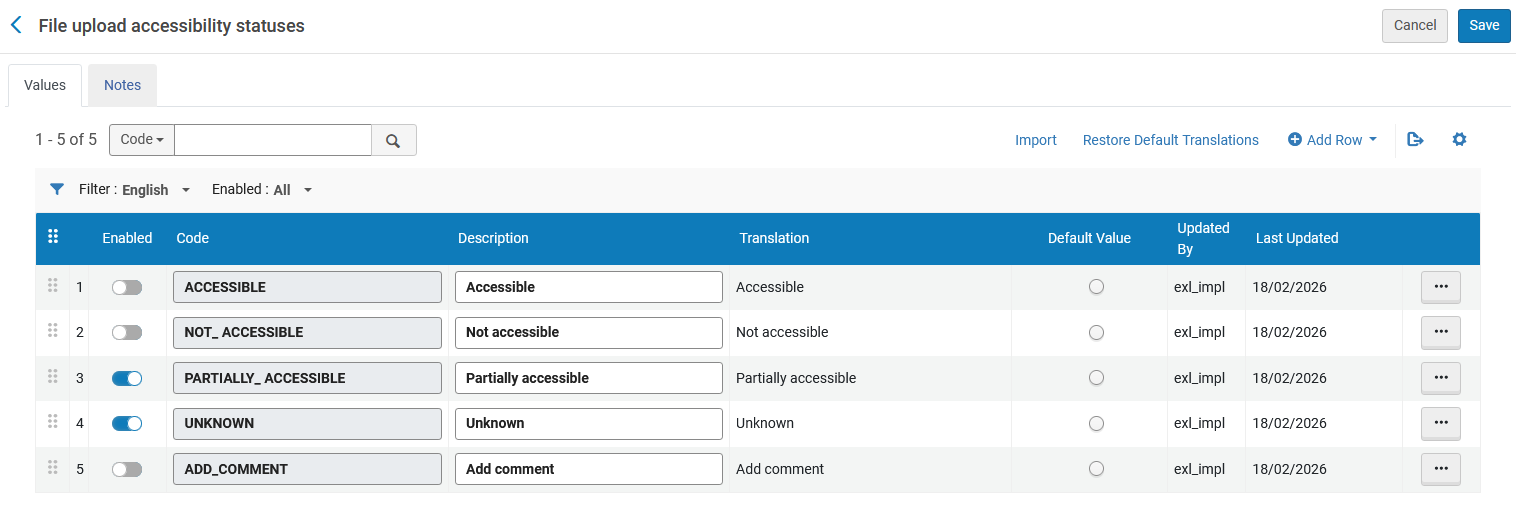
Task: Click the header drag-handle dots icon
Action: (x=53, y=237)
